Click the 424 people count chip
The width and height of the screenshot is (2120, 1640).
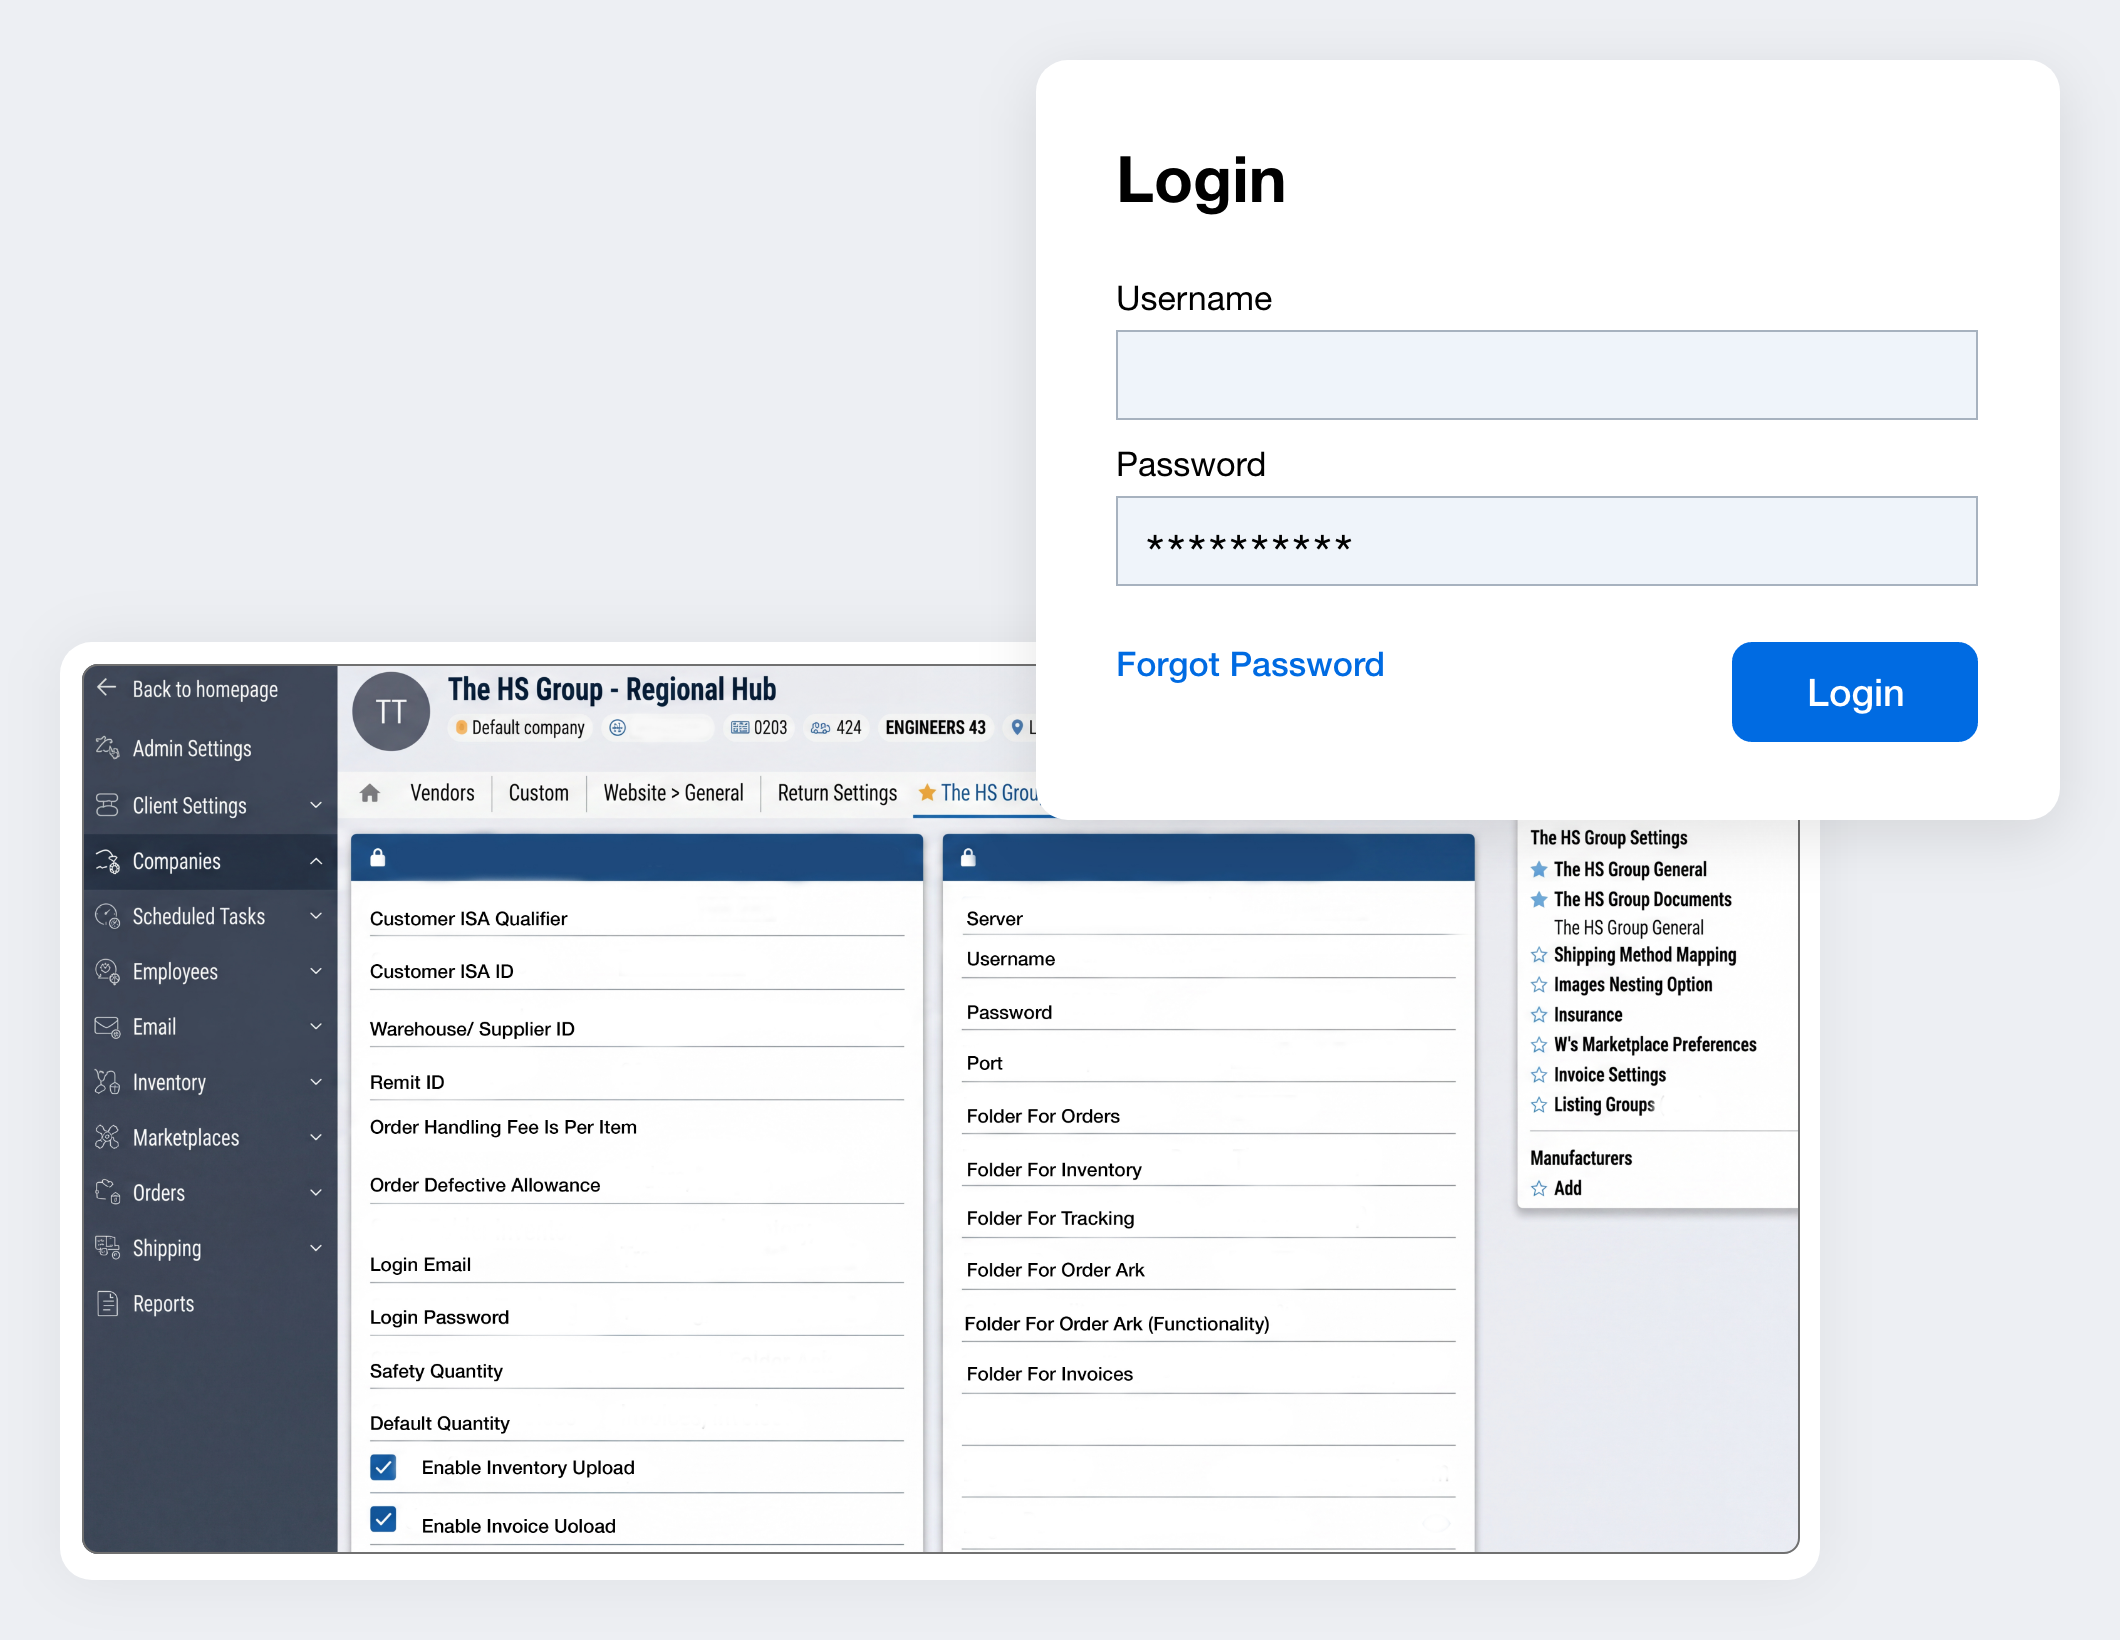pos(836,728)
